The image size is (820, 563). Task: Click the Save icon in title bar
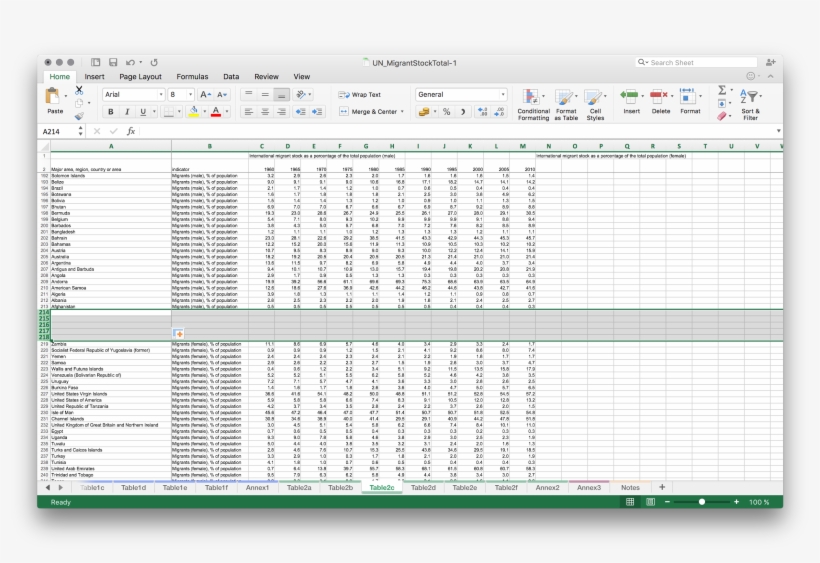tap(113, 62)
